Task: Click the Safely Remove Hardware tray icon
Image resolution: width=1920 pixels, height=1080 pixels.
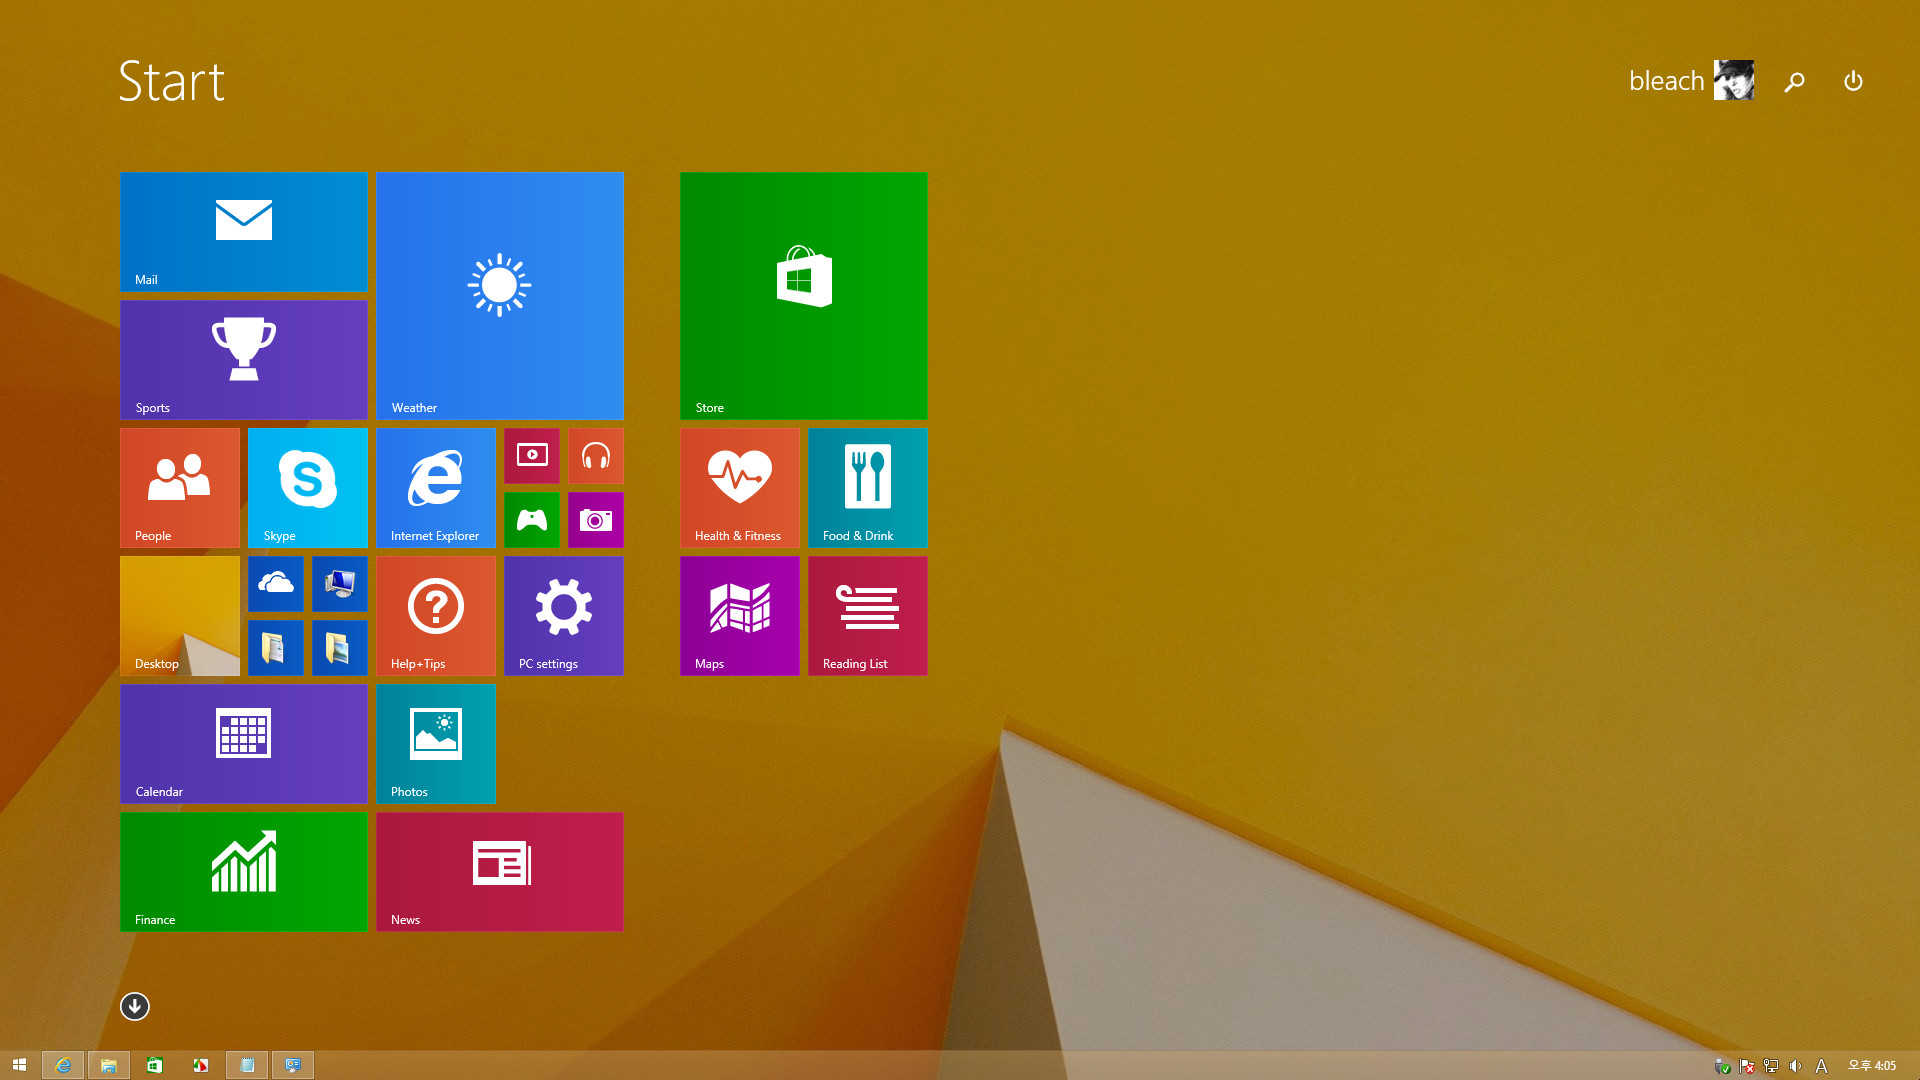Action: point(1723,1066)
